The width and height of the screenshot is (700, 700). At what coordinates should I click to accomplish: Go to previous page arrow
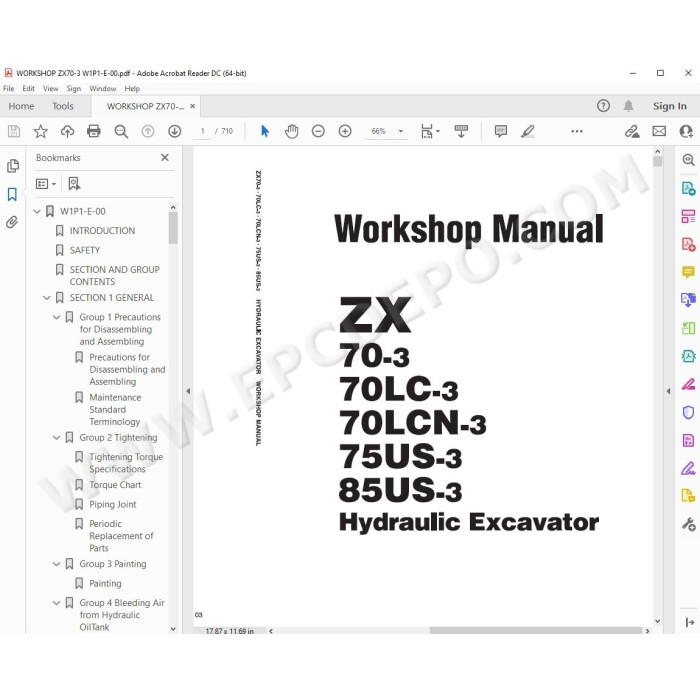[148, 131]
